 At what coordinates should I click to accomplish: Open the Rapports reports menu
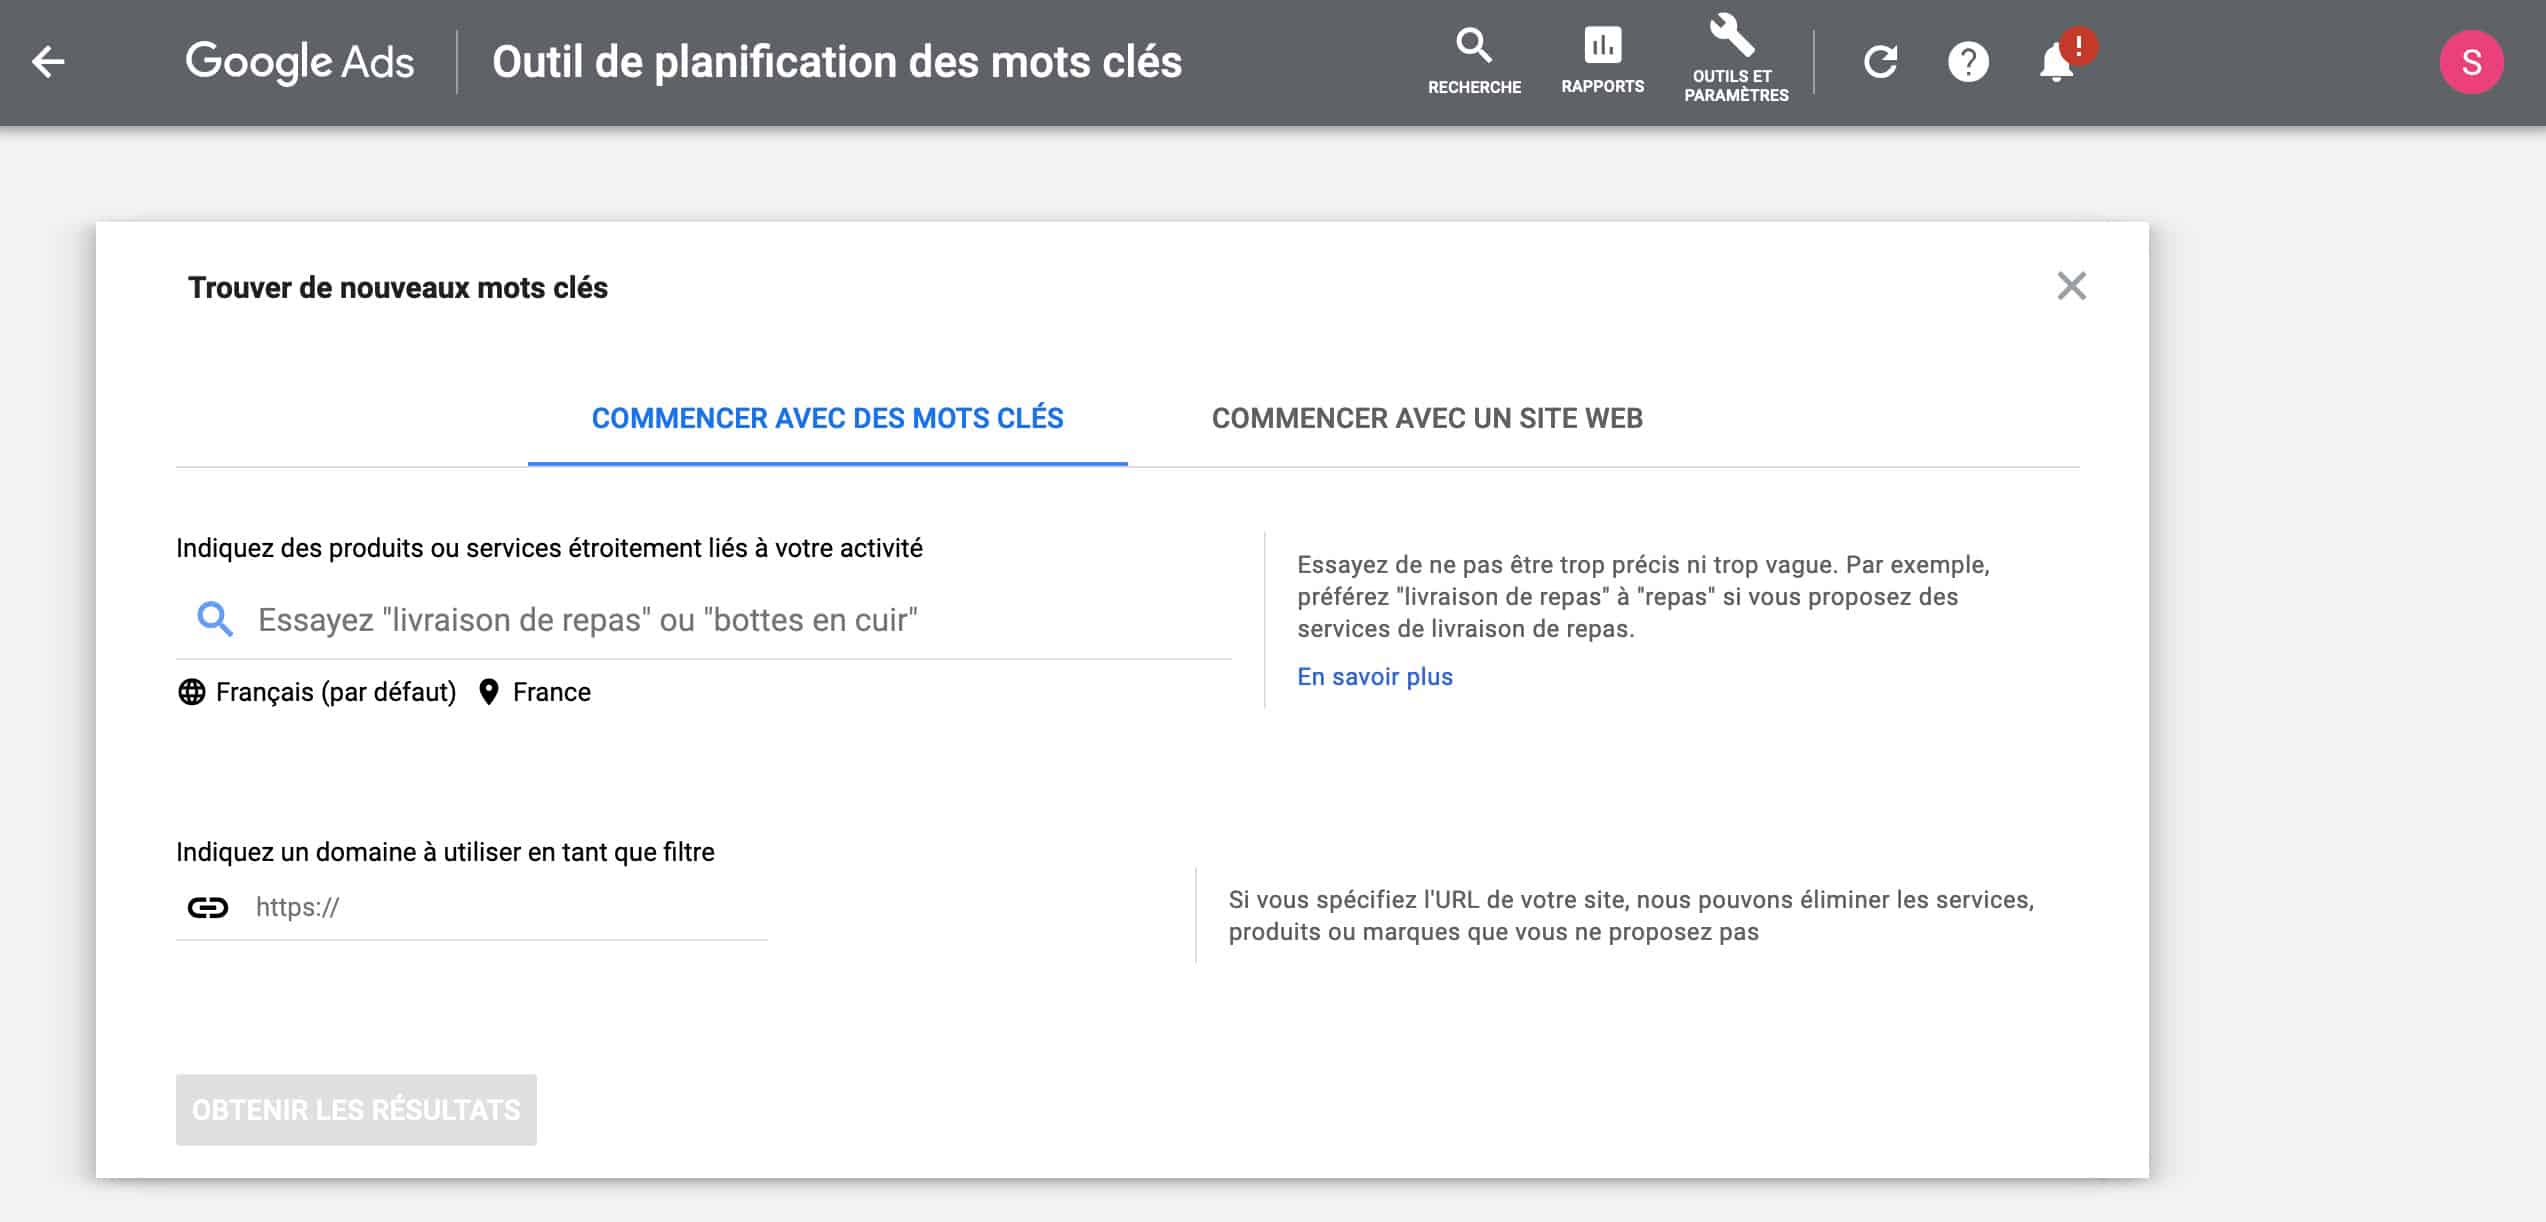coord(1602,62)
